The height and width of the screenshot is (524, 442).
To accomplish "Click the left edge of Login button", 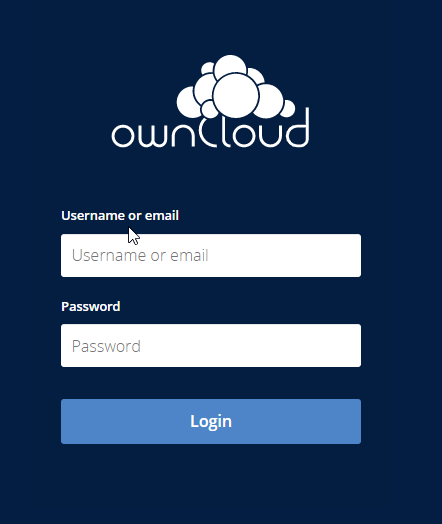I will point(67,421).
